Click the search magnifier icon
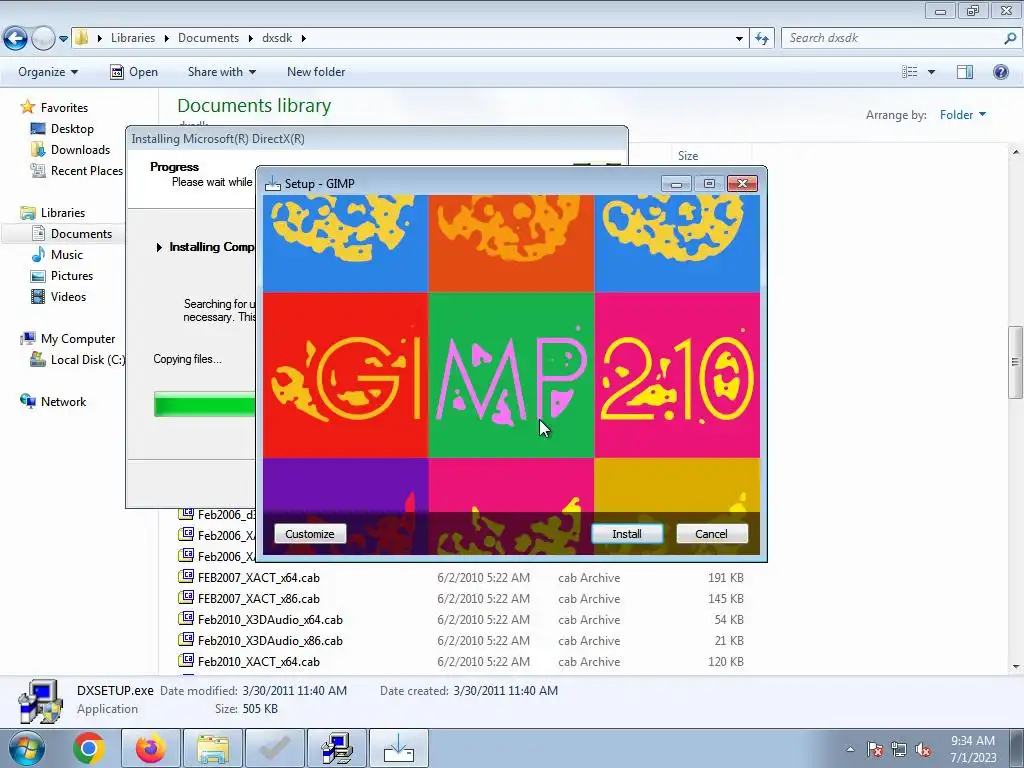Viewport: 1024px width, 768px height. coord(1010,38)
